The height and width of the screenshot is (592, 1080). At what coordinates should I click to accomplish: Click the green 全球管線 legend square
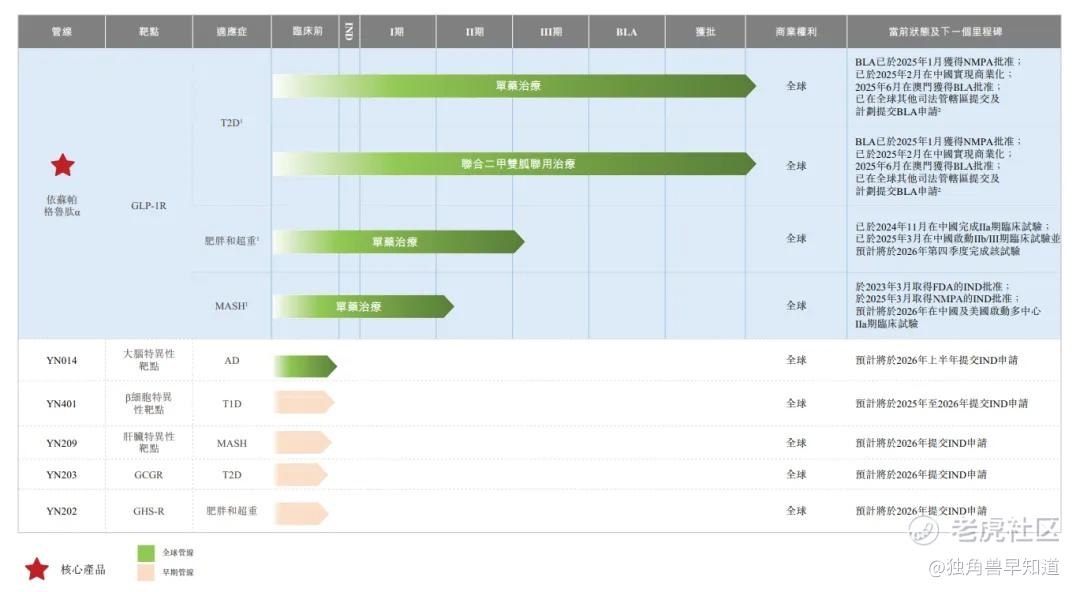point(146,553)
